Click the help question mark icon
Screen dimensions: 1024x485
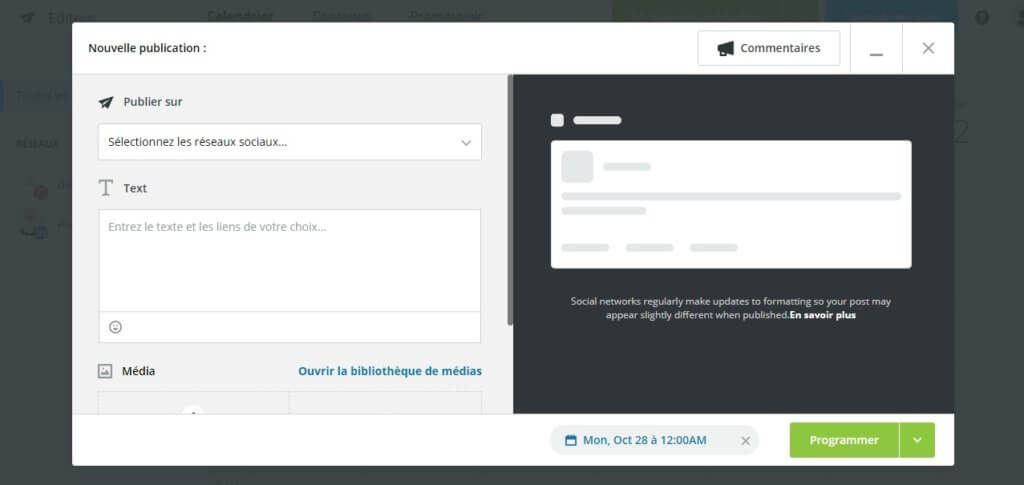pos(982,17)
